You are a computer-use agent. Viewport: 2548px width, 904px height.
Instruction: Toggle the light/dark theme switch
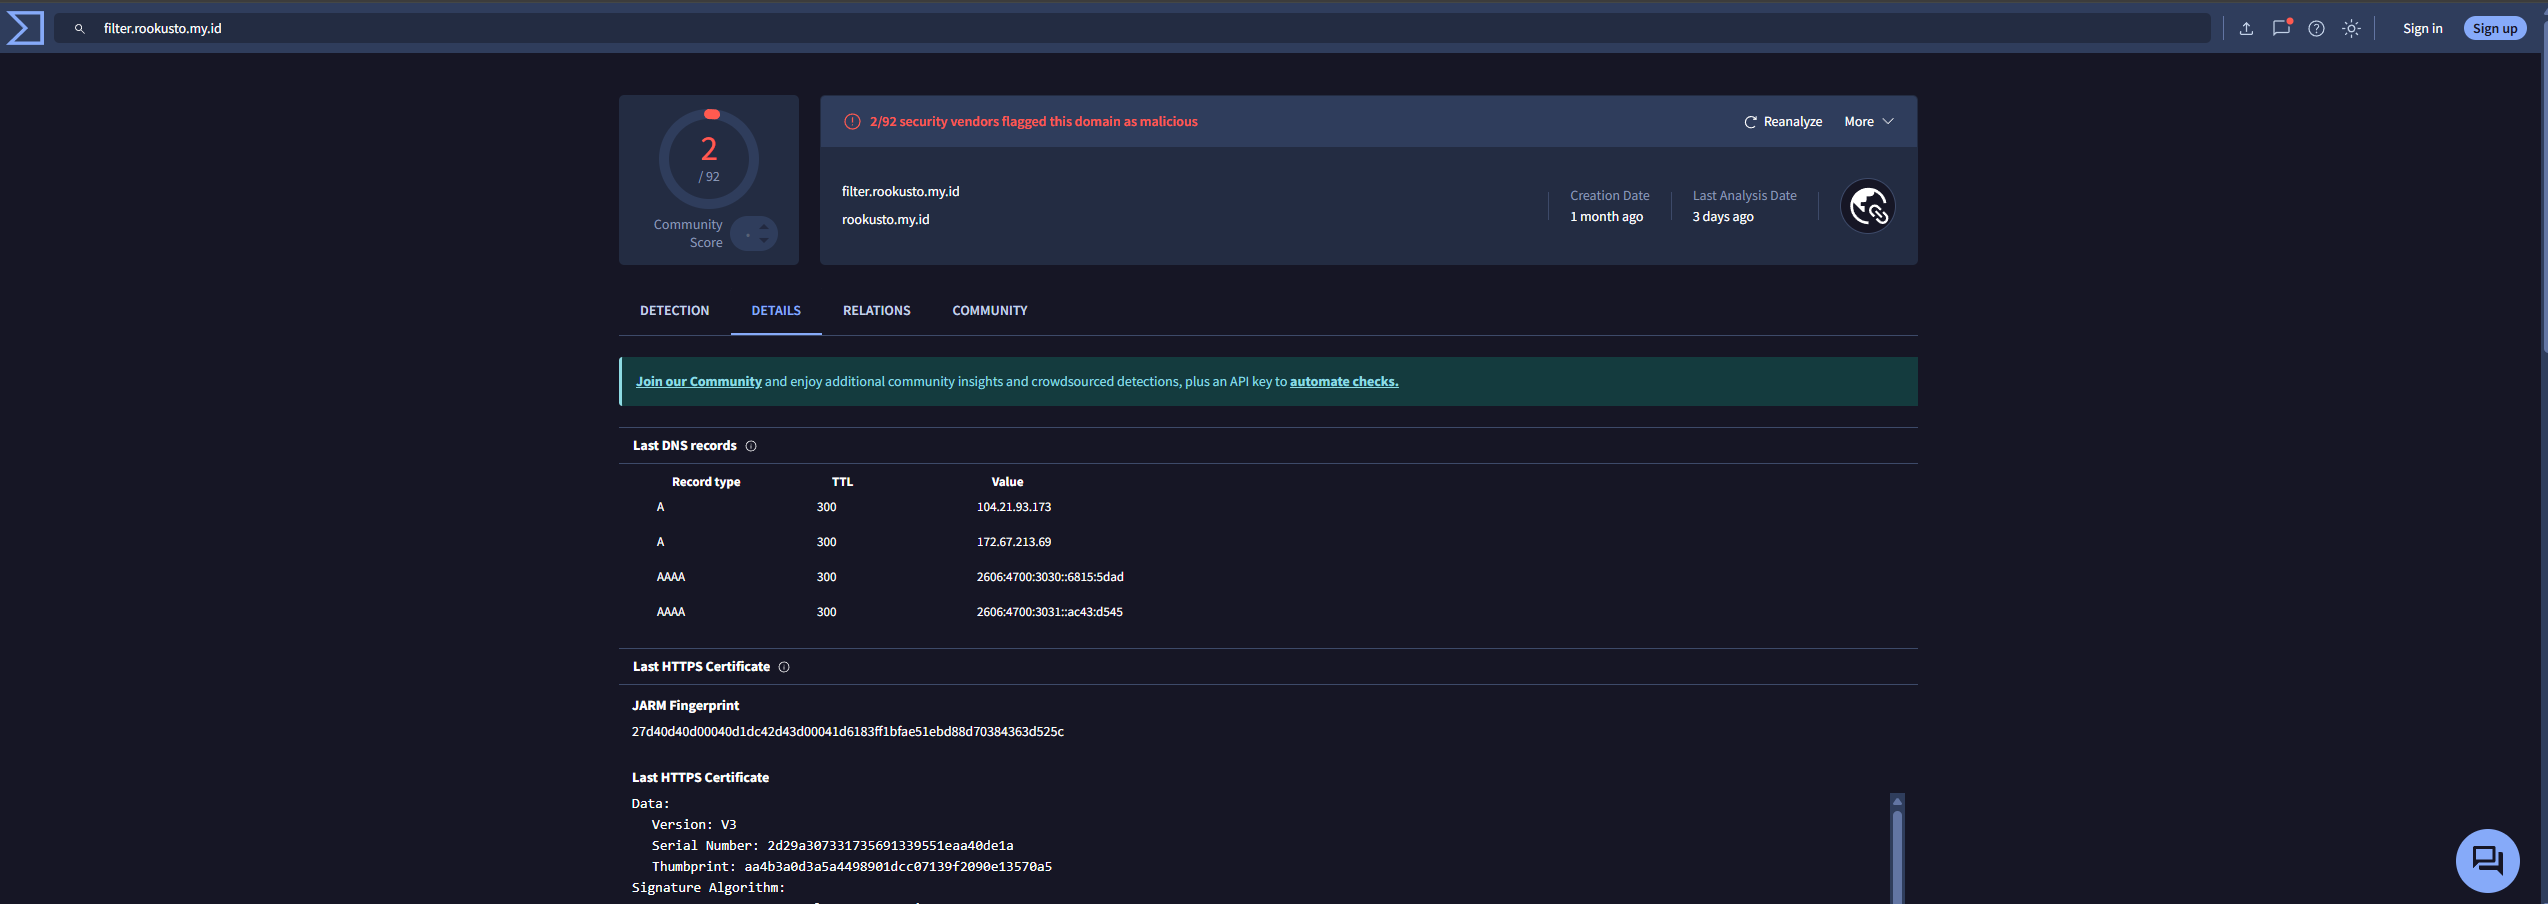[x=2351, y=28]
